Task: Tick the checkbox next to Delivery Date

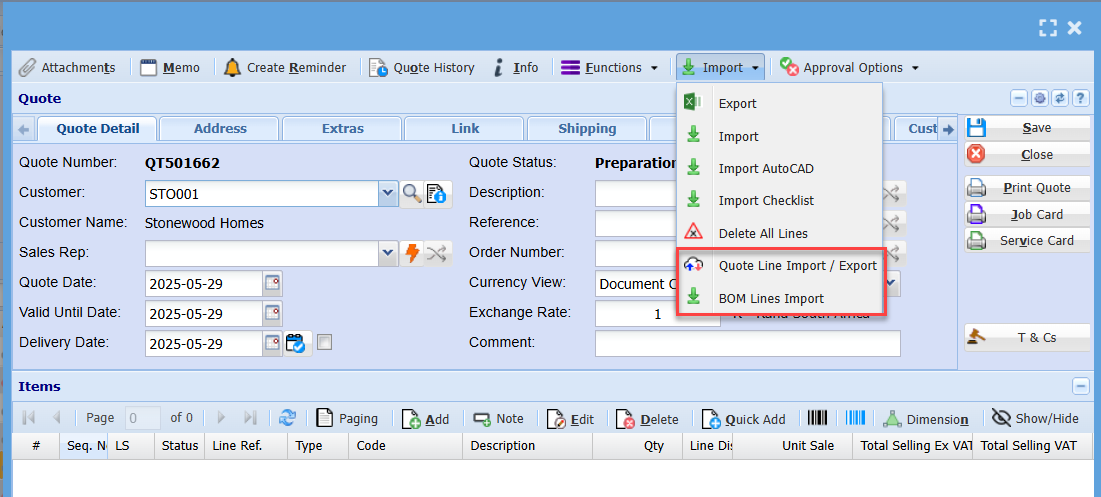Action: click(x=325, y=343)
